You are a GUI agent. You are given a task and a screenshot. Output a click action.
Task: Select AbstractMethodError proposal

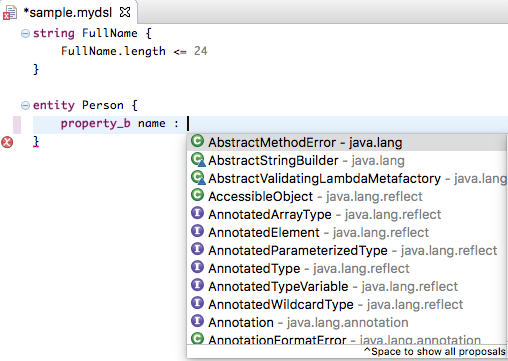(347, 142)
